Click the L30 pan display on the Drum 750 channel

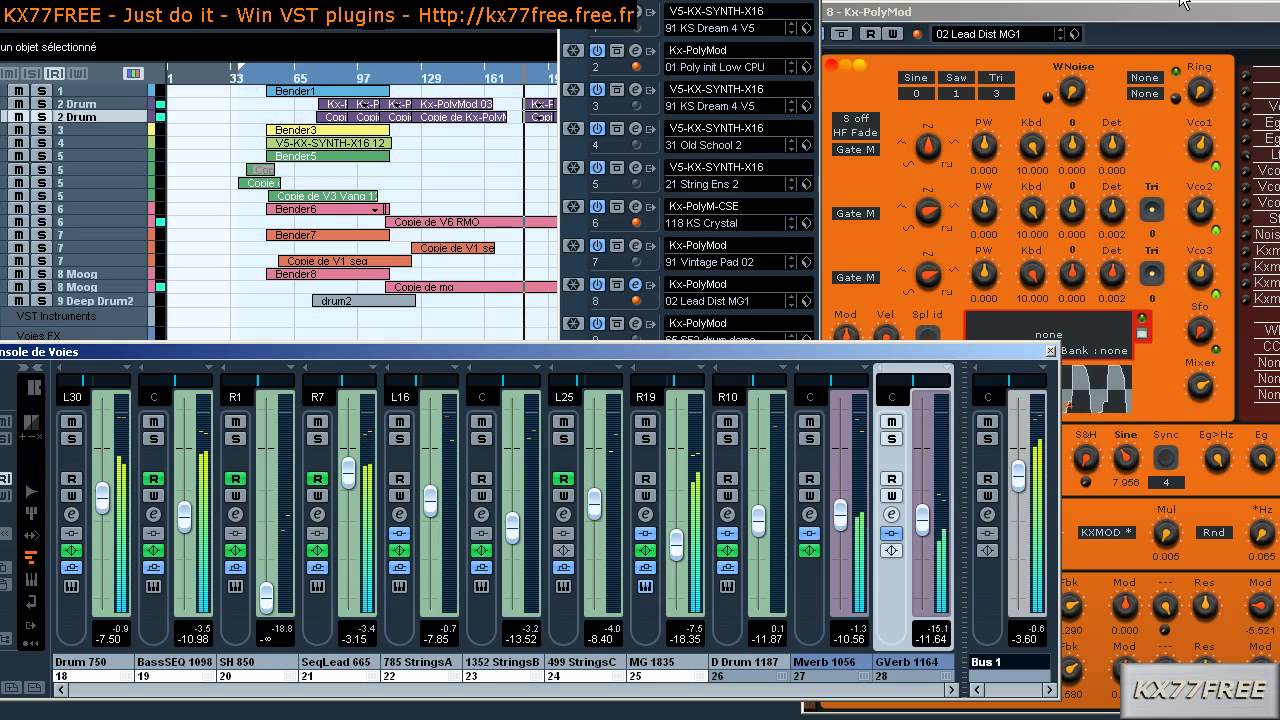[72, 397]
